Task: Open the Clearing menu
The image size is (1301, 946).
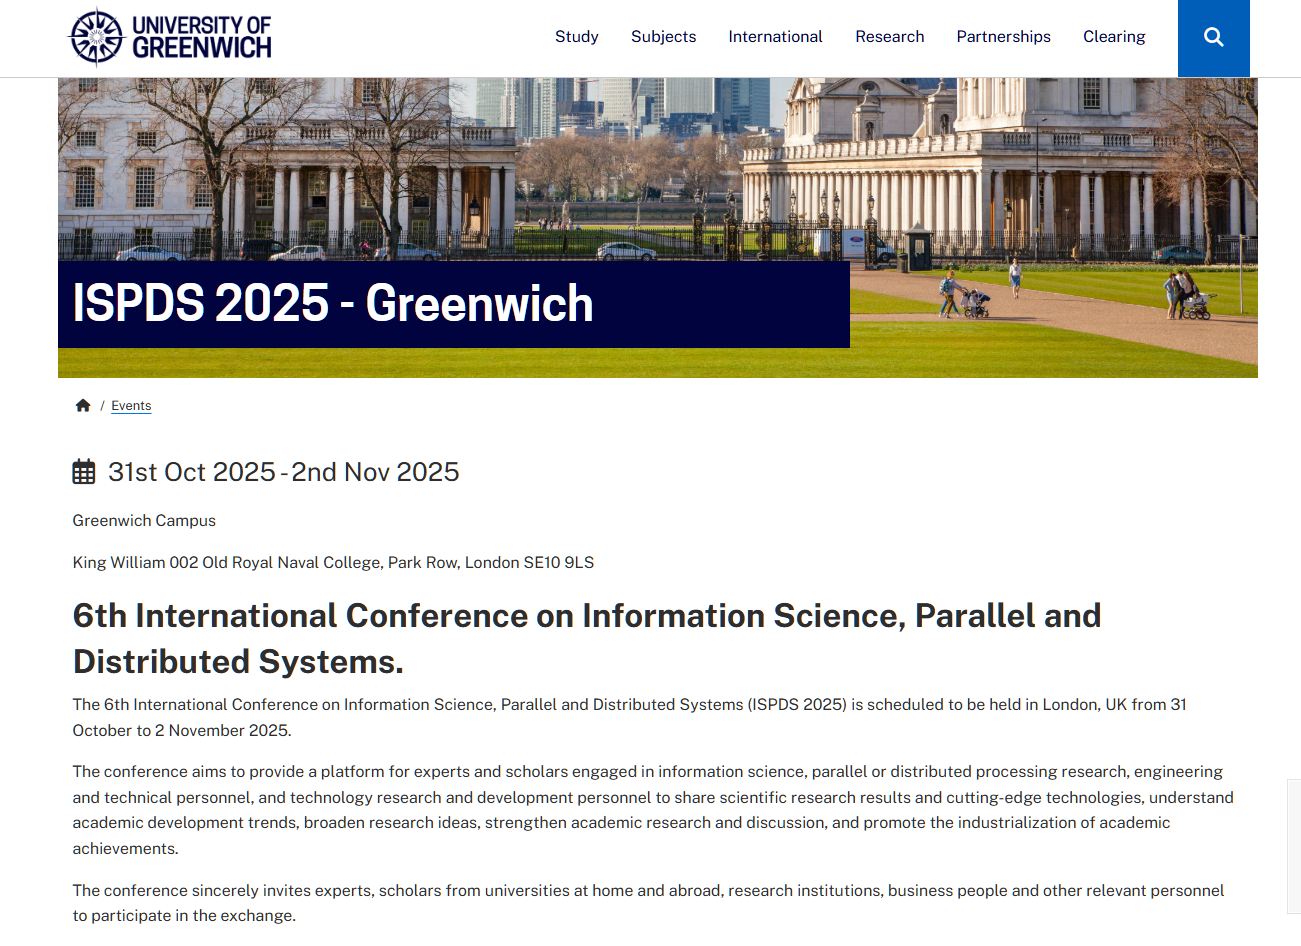Action: tap(1114, 37)
